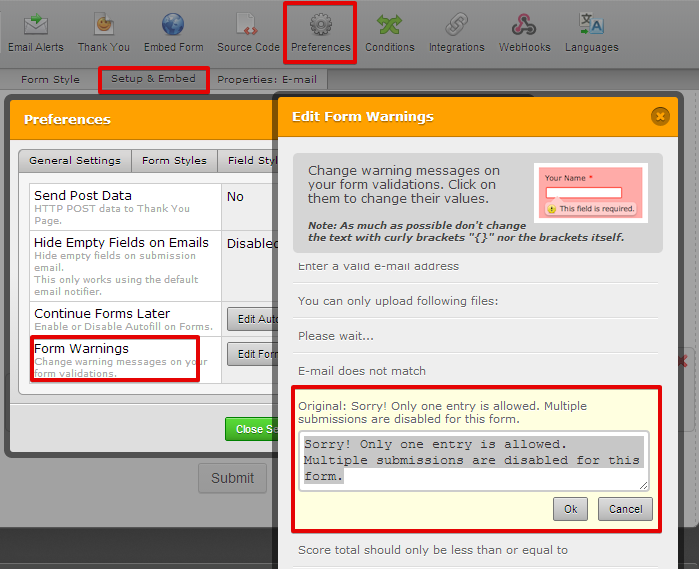
Task: Click the Thank You page icon
Action: [x=103, y=24]
